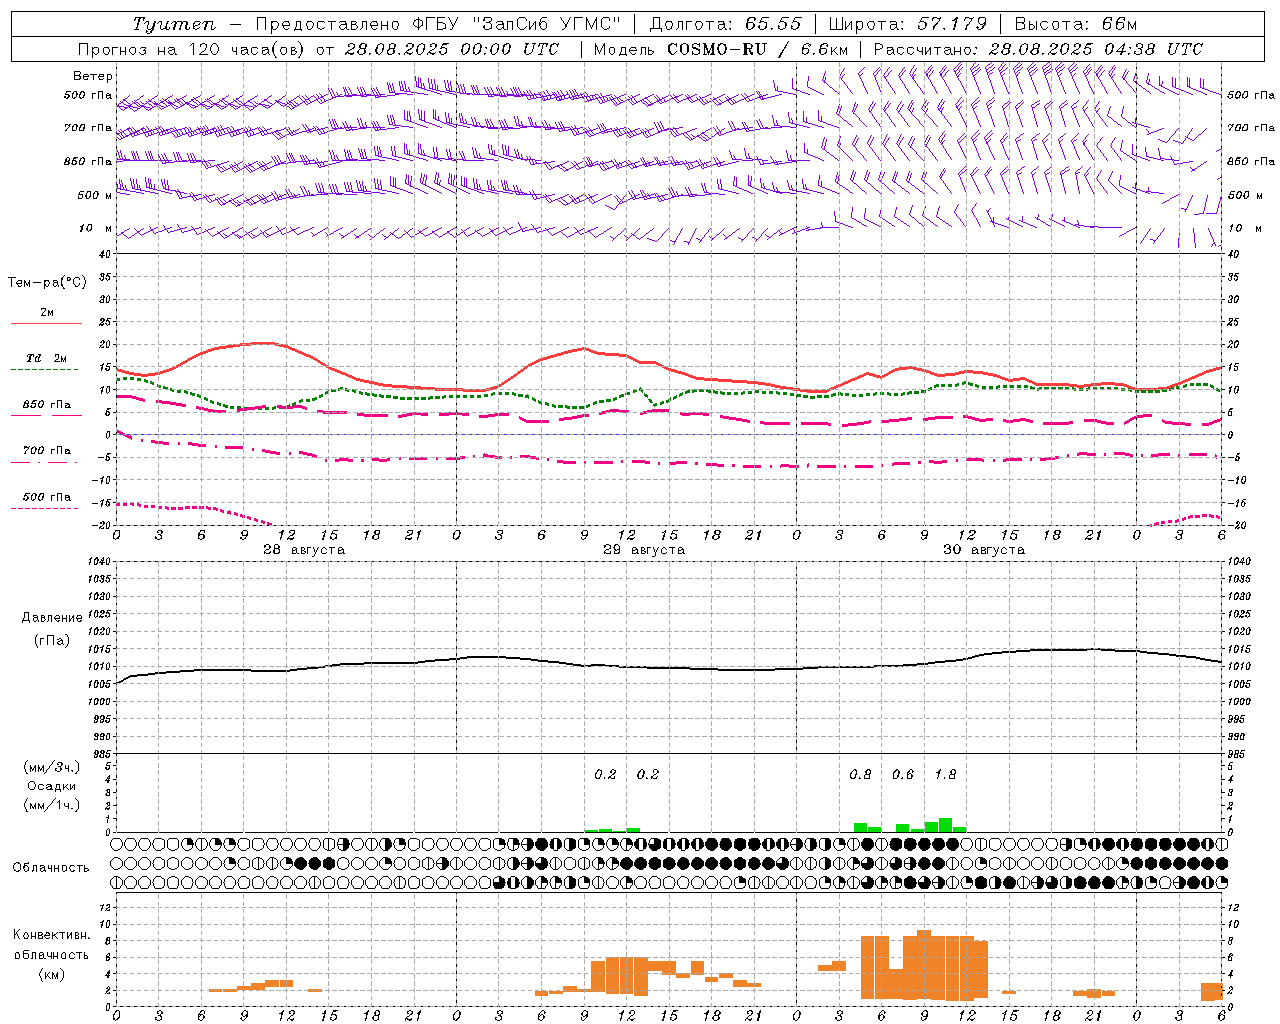This screenshot has height=1024, width=1280.
Task: Click the "Конвективн." convective cloud label
Action: coord(52,935)
